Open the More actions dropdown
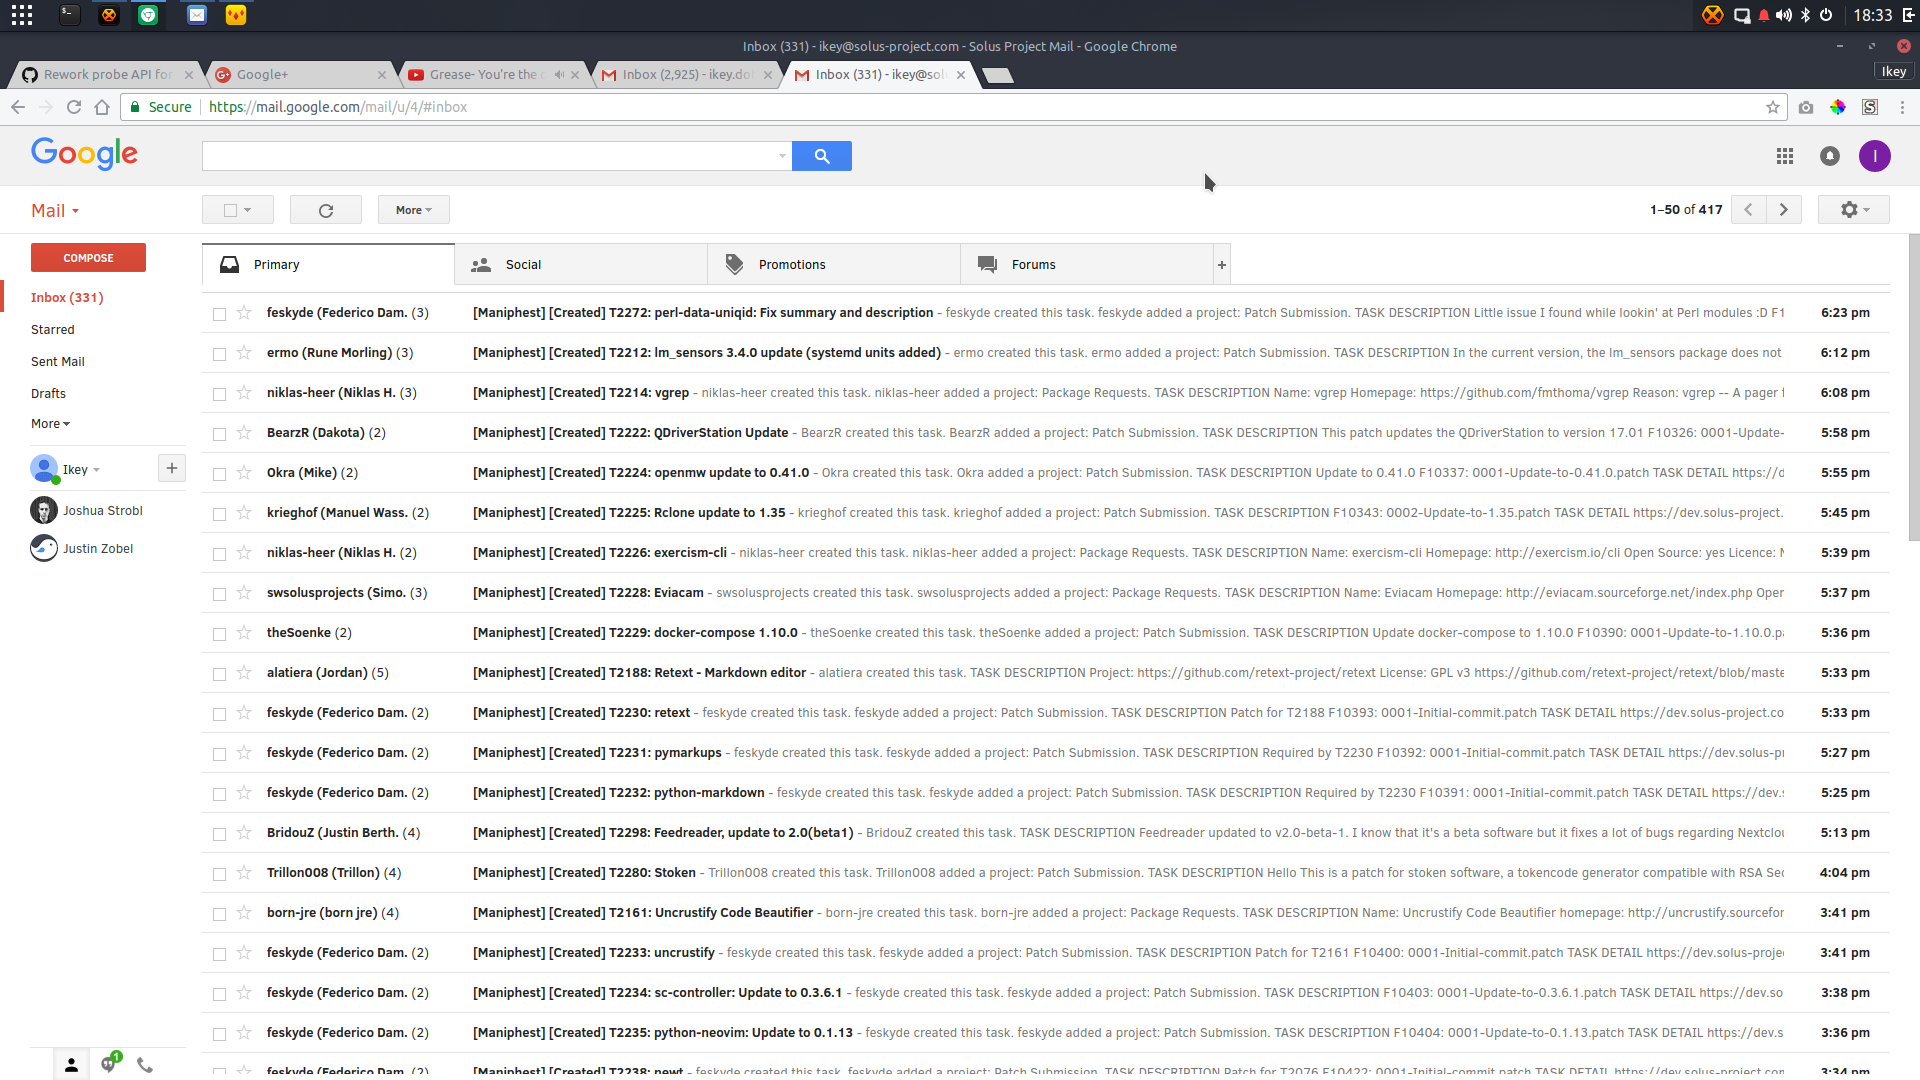The width and height of the screenshot is (1920, 1080). [x=414, y=210]
